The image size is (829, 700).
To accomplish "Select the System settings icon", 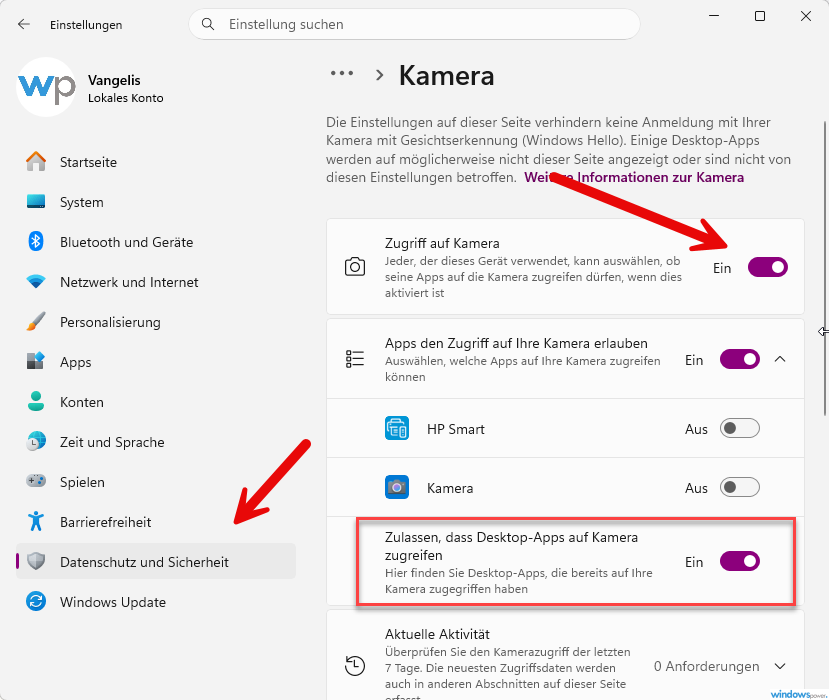I will coord(35,202).
